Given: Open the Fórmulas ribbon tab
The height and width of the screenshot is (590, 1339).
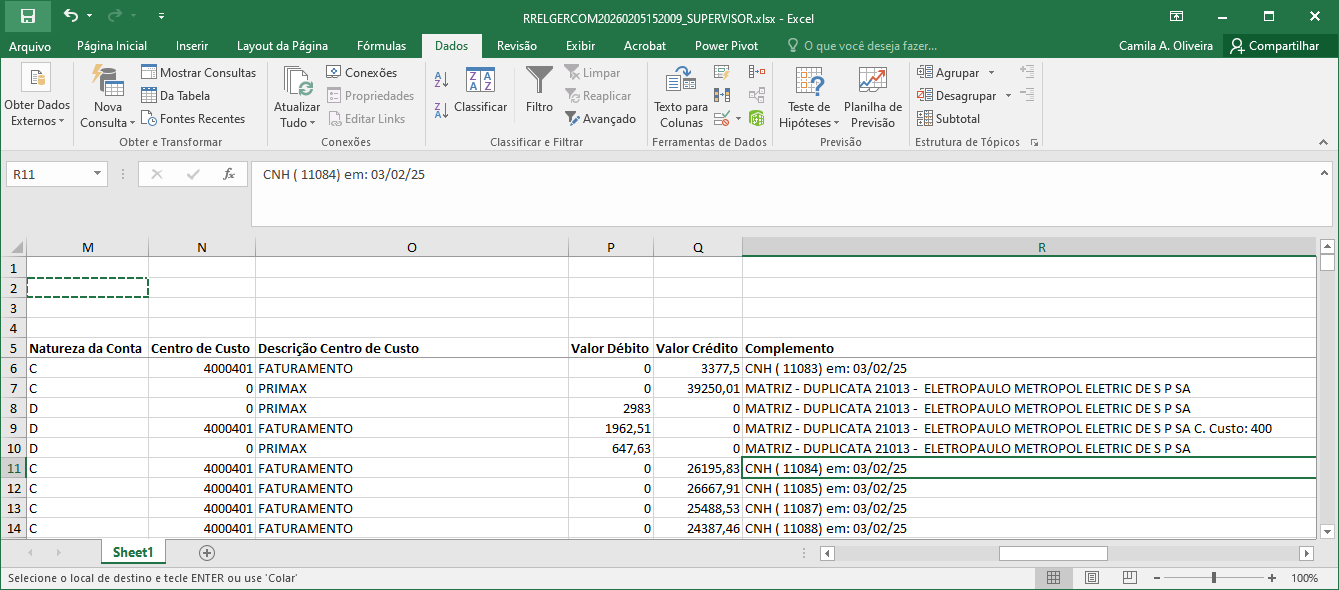Looking at the screenshot, I should tap(381, 46).
